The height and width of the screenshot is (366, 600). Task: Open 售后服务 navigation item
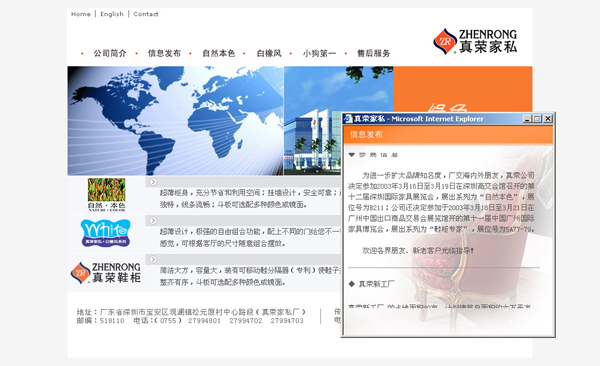pos(373,53)
